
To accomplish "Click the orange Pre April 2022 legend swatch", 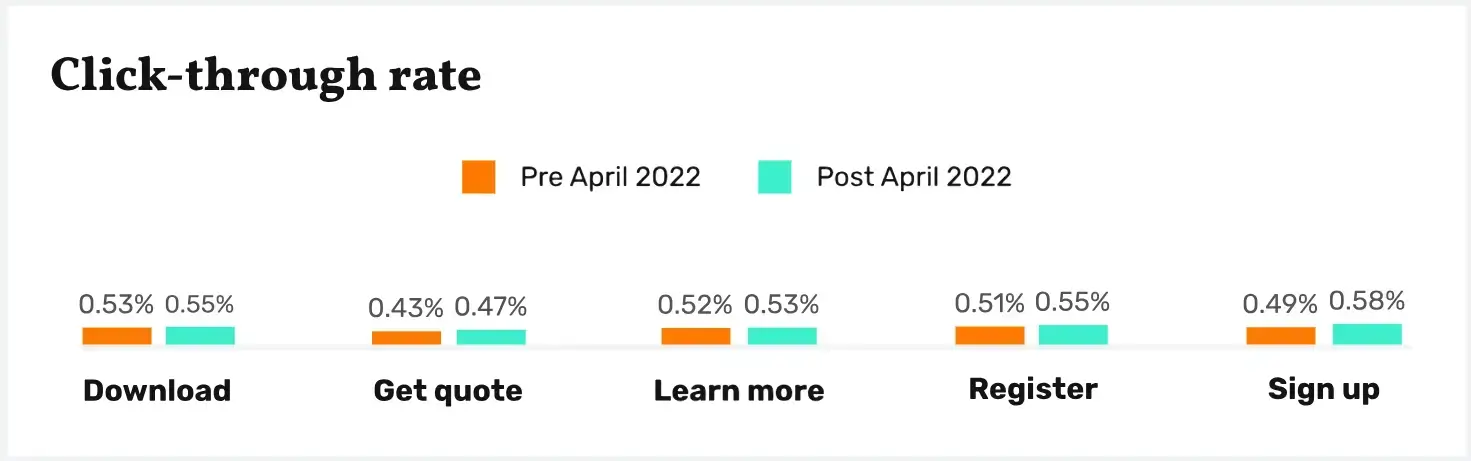I will tap(478, 177).
